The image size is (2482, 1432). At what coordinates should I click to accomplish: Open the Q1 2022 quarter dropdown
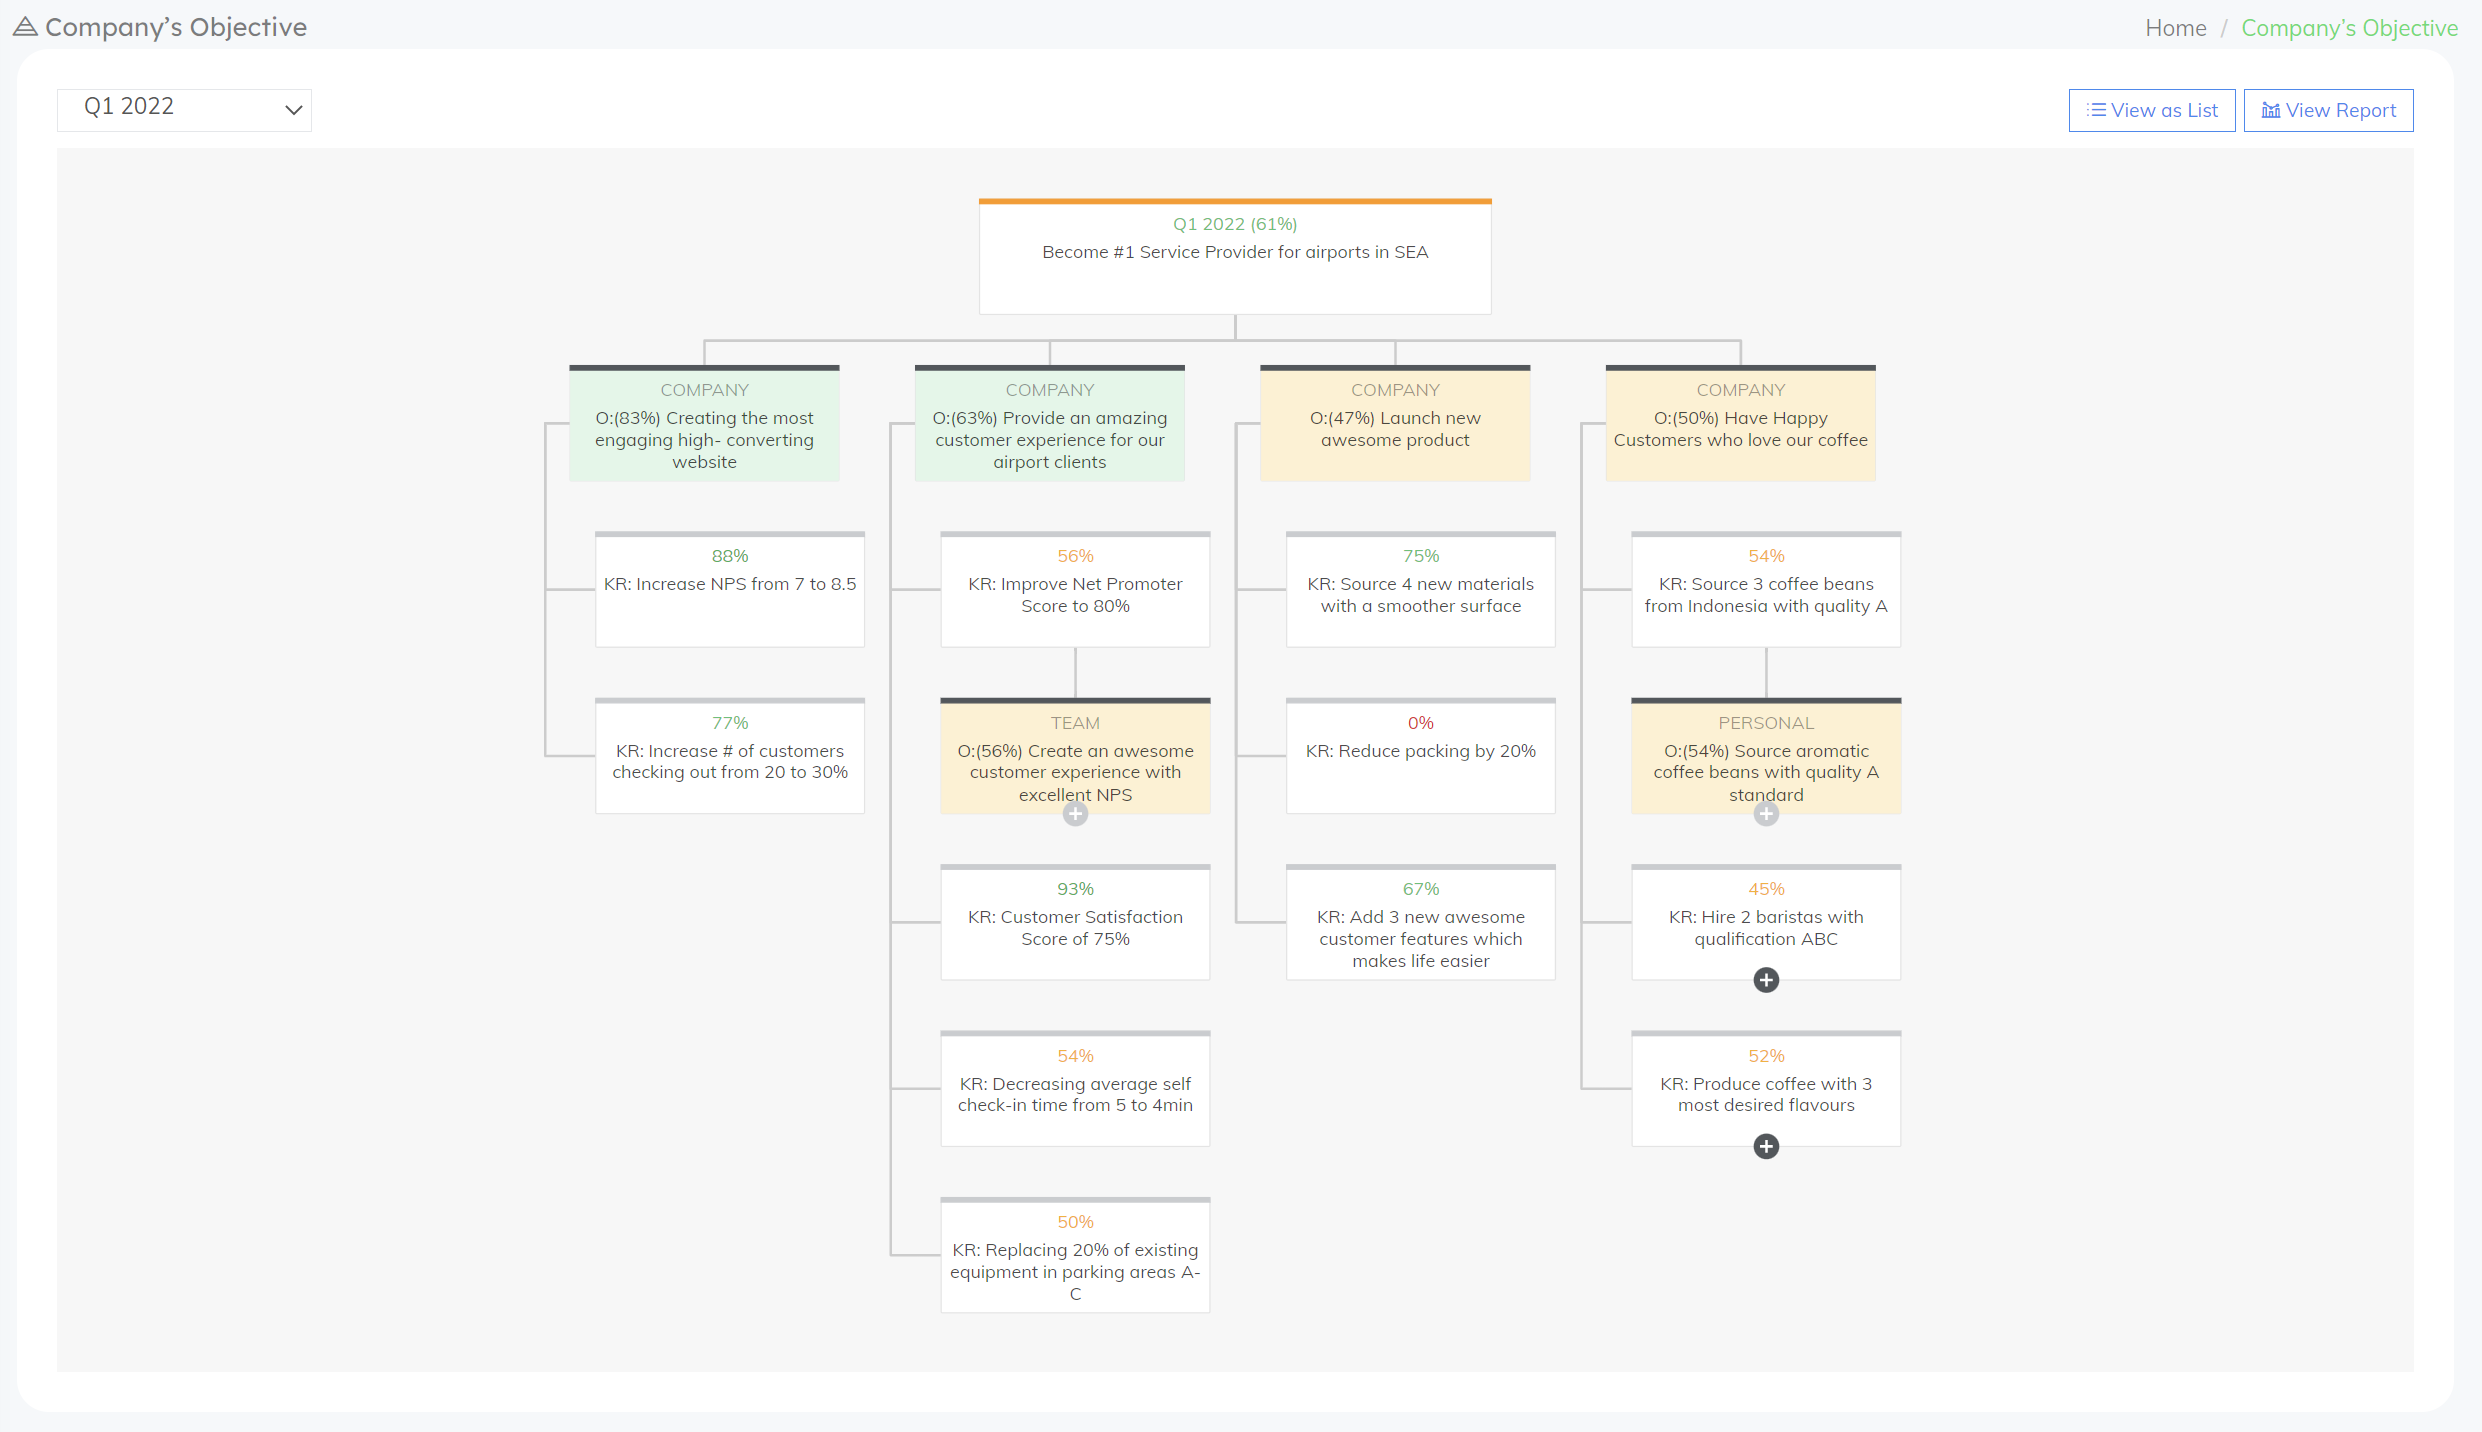(184, 108)
